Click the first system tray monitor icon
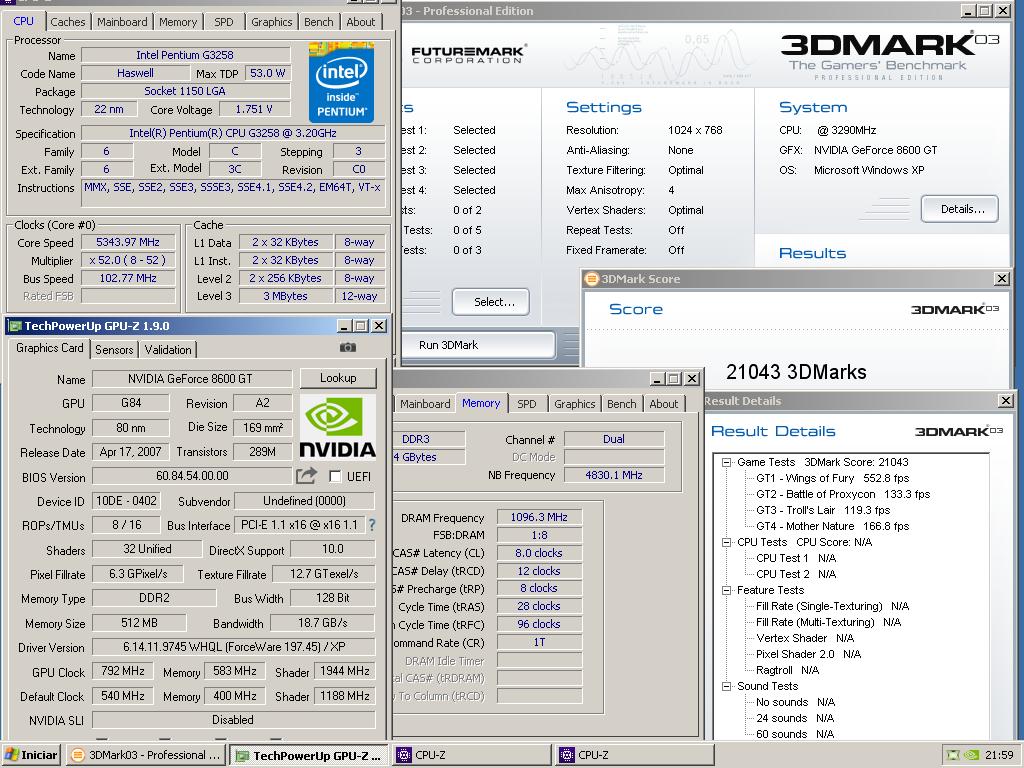The width and height of the screenshot is (1024, 768). tap(954, 755)
